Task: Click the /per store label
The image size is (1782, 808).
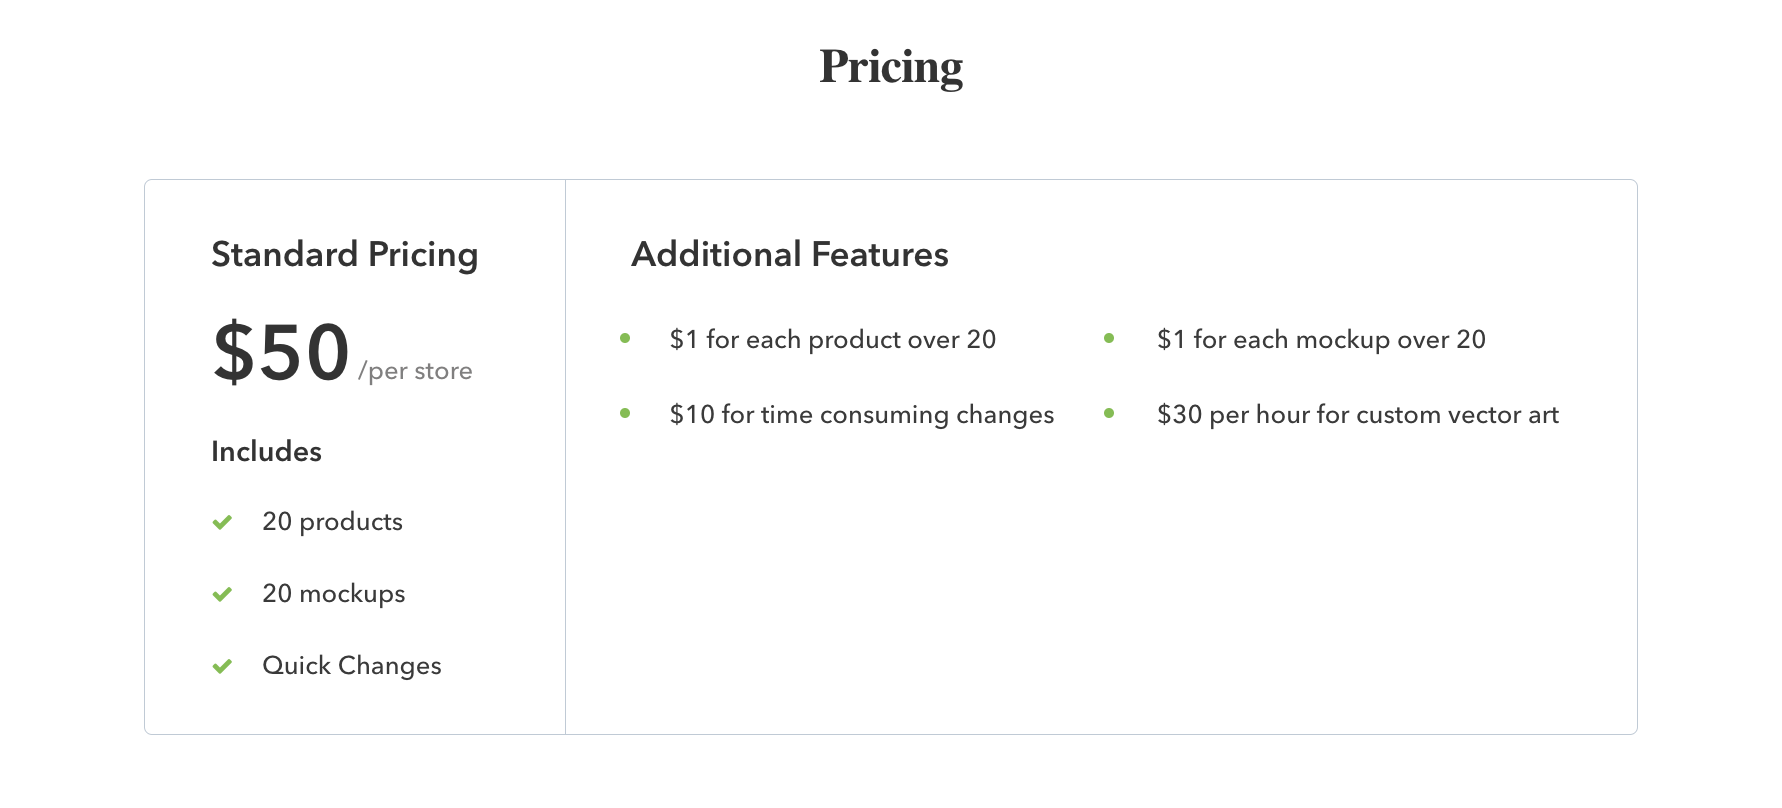Action: tap(415, 371)
